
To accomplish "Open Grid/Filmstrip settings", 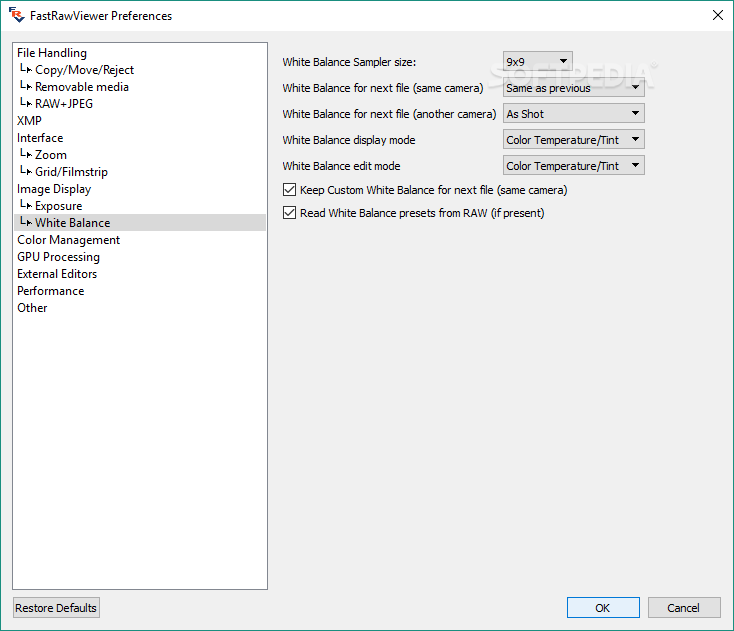I will click(x=71, y=172).
